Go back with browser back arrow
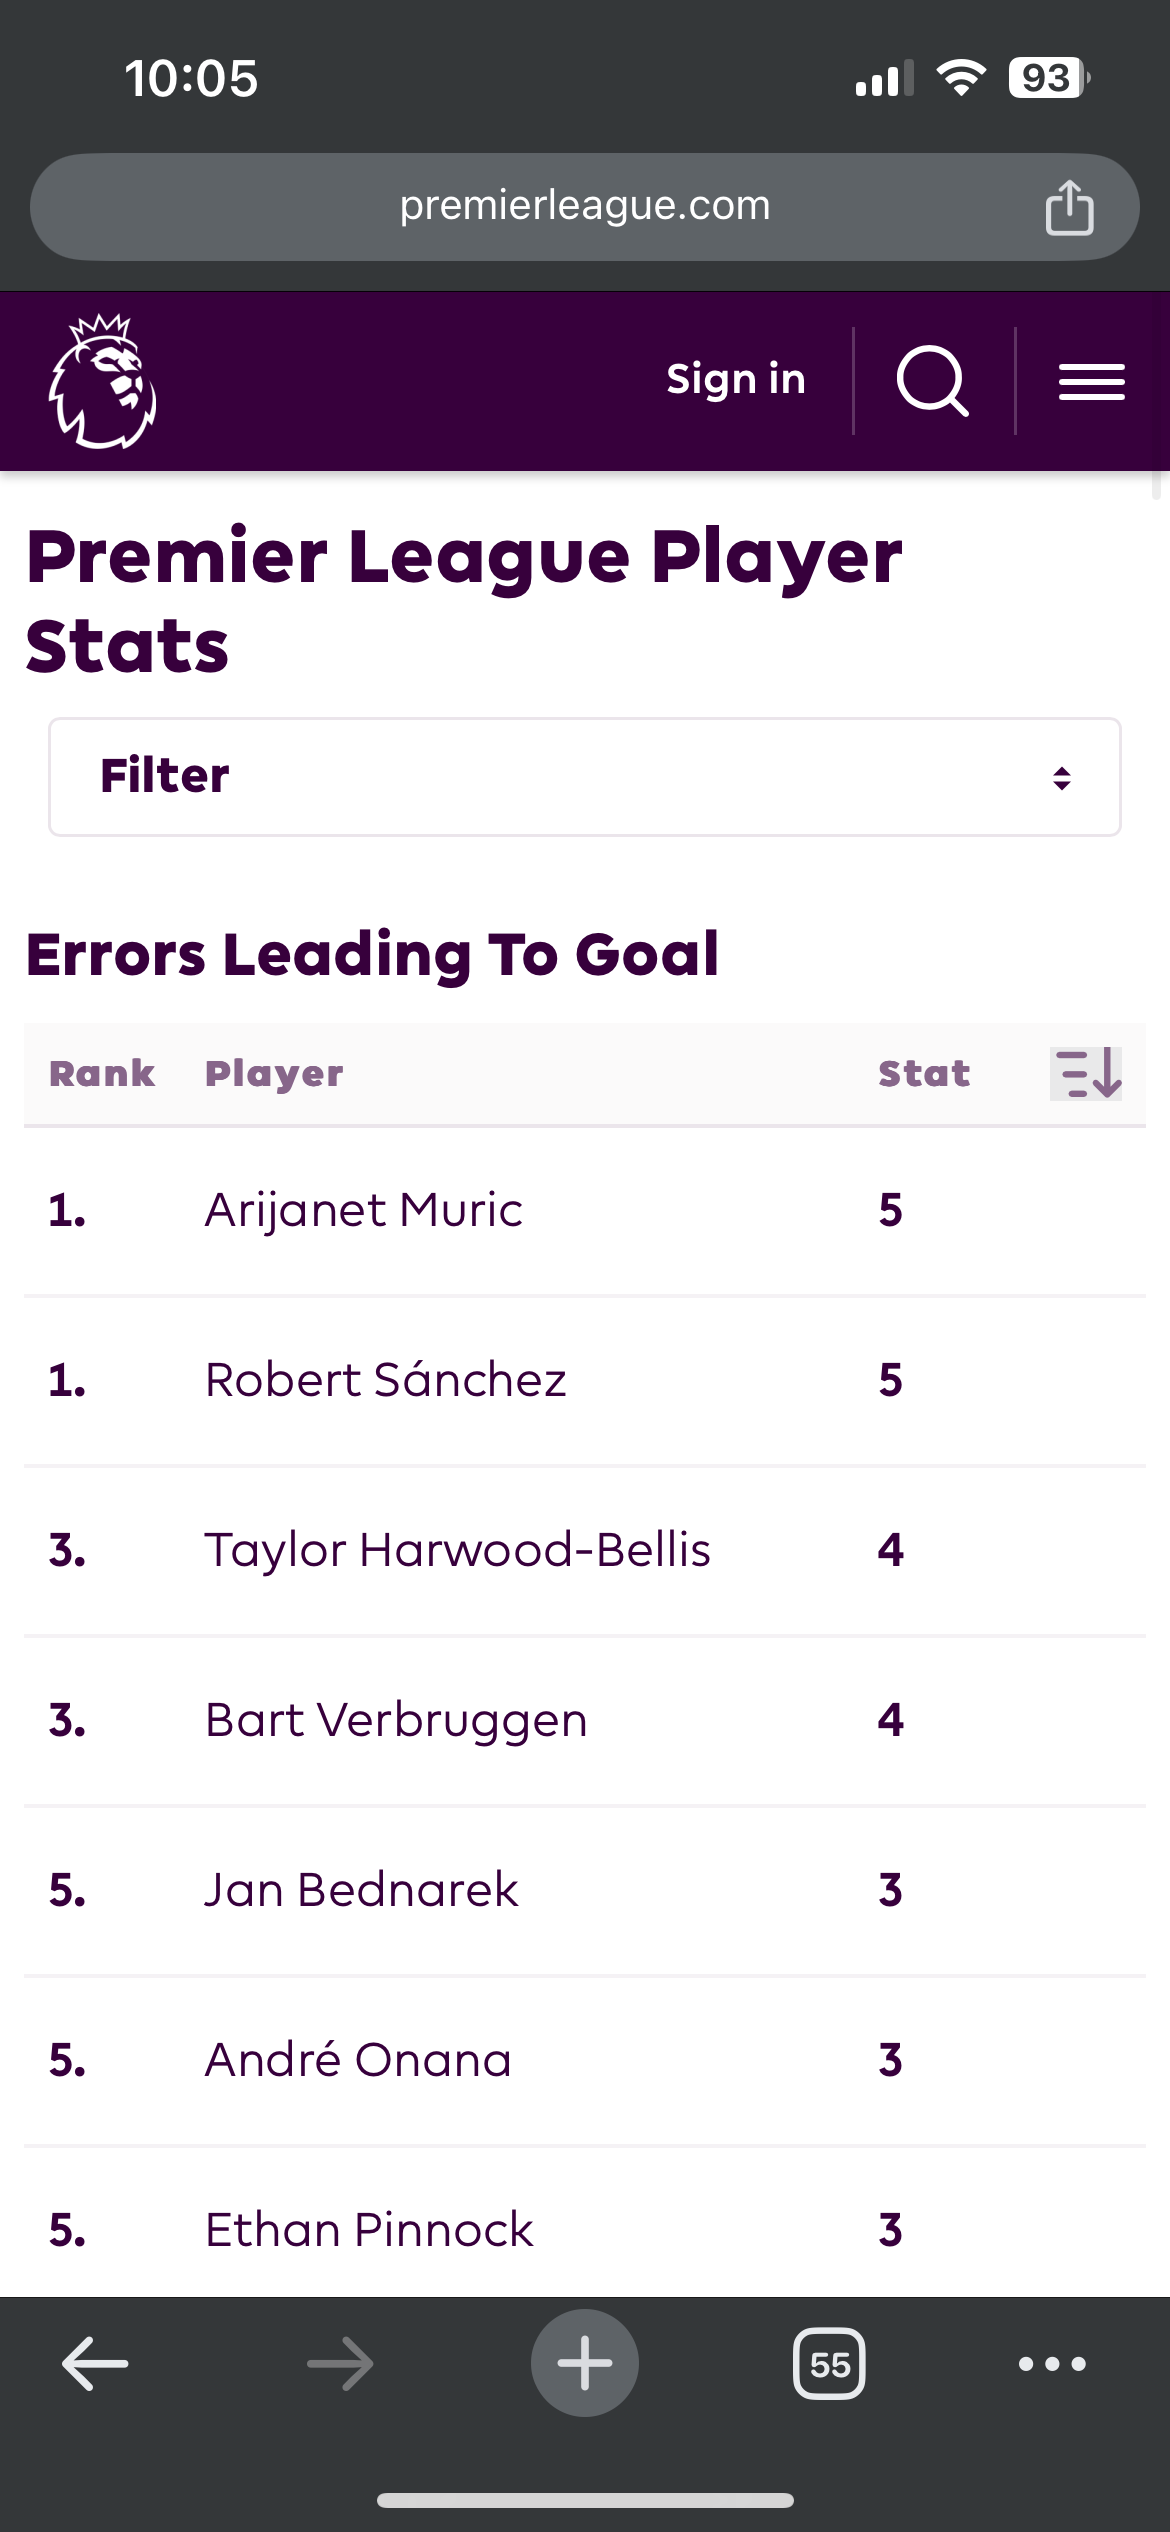The height and width of the screenshot is (2532, 1170). [95, 2364]
